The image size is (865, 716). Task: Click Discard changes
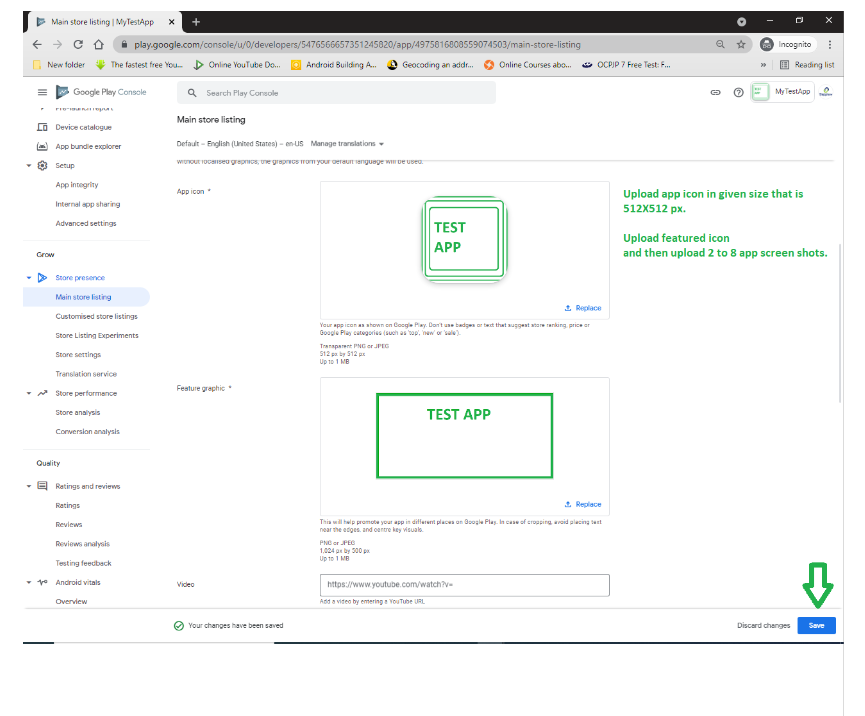[x=763, y=626]
